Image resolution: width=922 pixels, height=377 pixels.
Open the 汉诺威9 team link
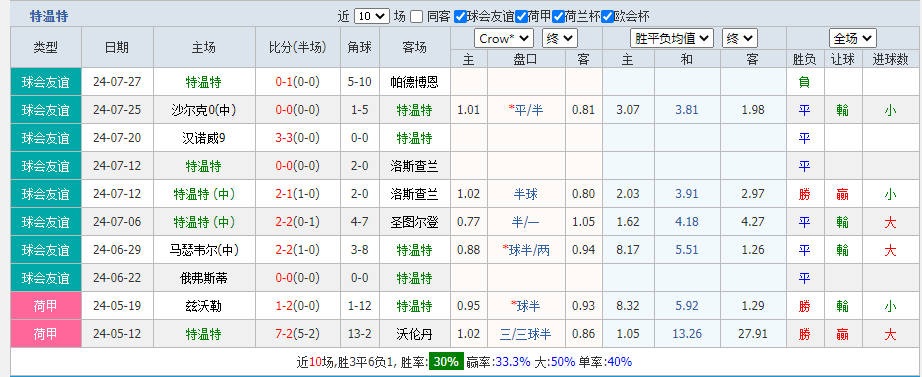203,138
